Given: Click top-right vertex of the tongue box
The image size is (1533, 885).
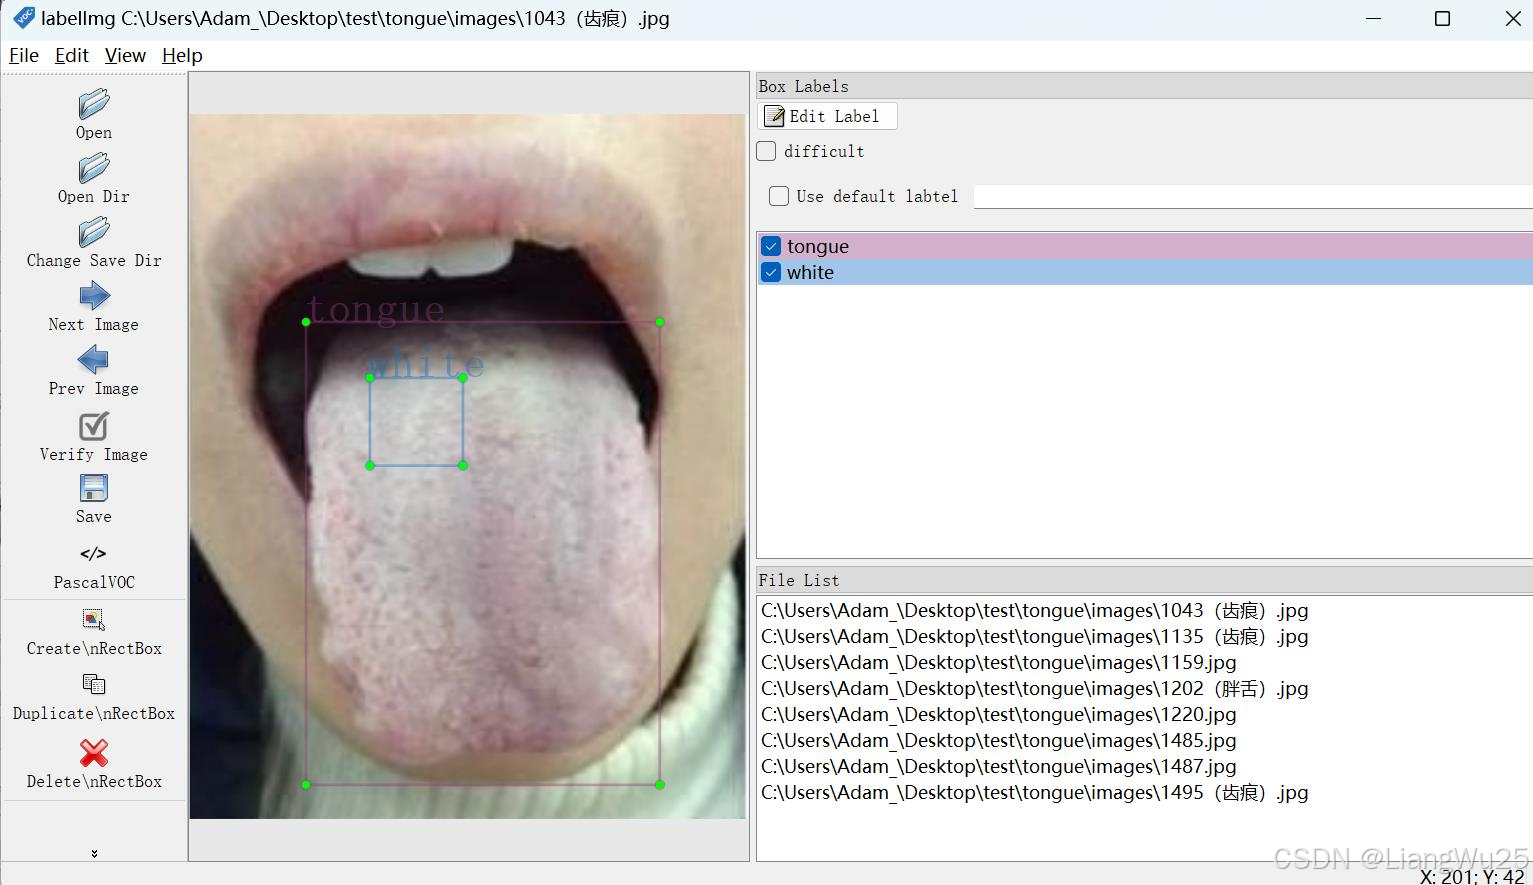Looking at the screenshot, I should [660, 322].
